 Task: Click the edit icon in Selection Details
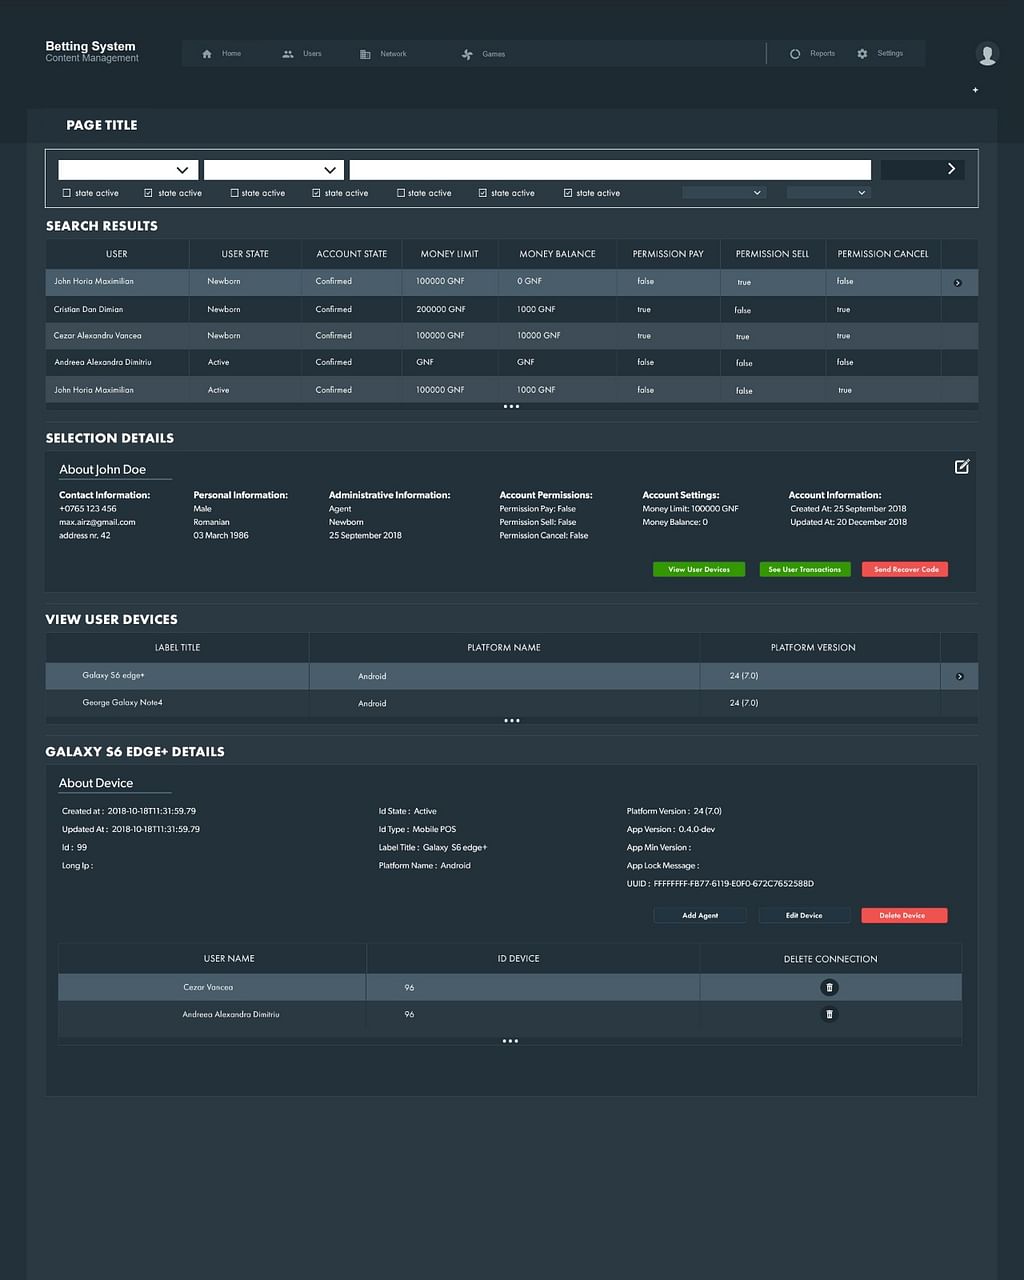tap(961, 467)
